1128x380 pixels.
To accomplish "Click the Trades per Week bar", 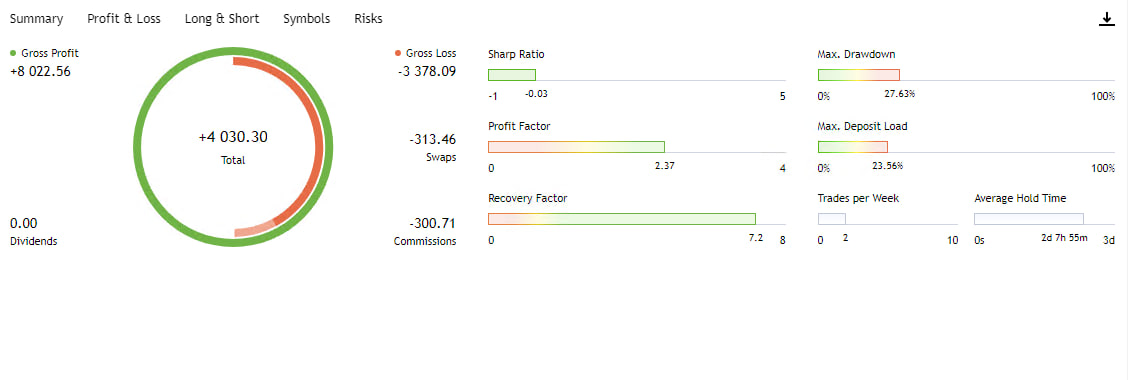I will click(x=832, y=219).
